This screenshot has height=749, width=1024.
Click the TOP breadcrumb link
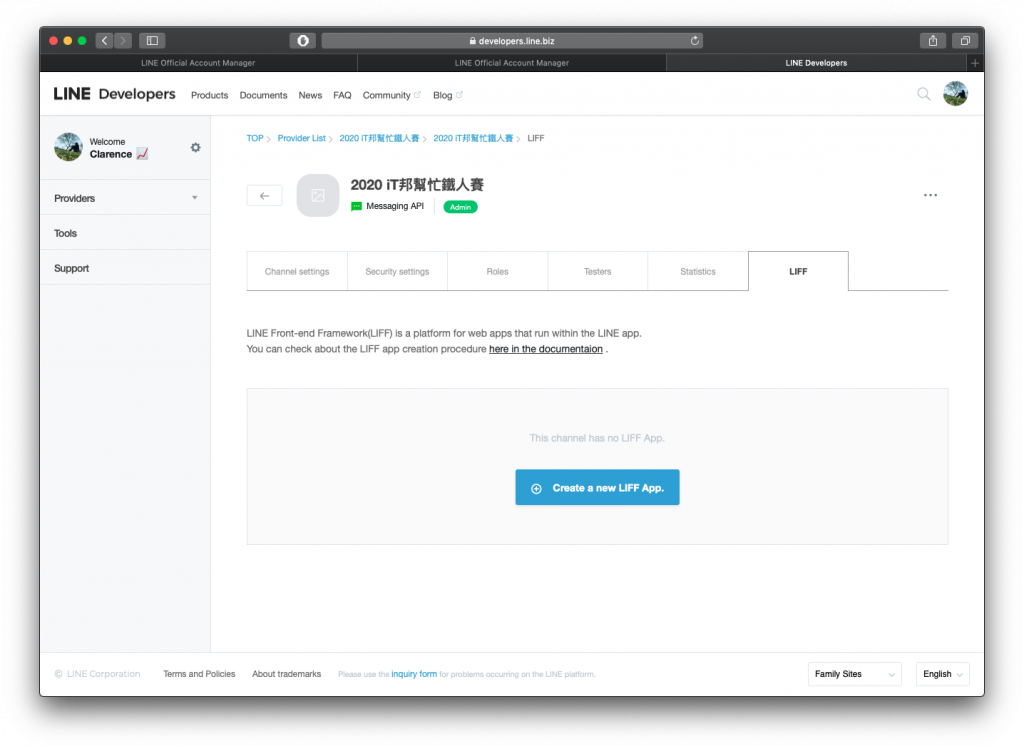pos(255,138)
